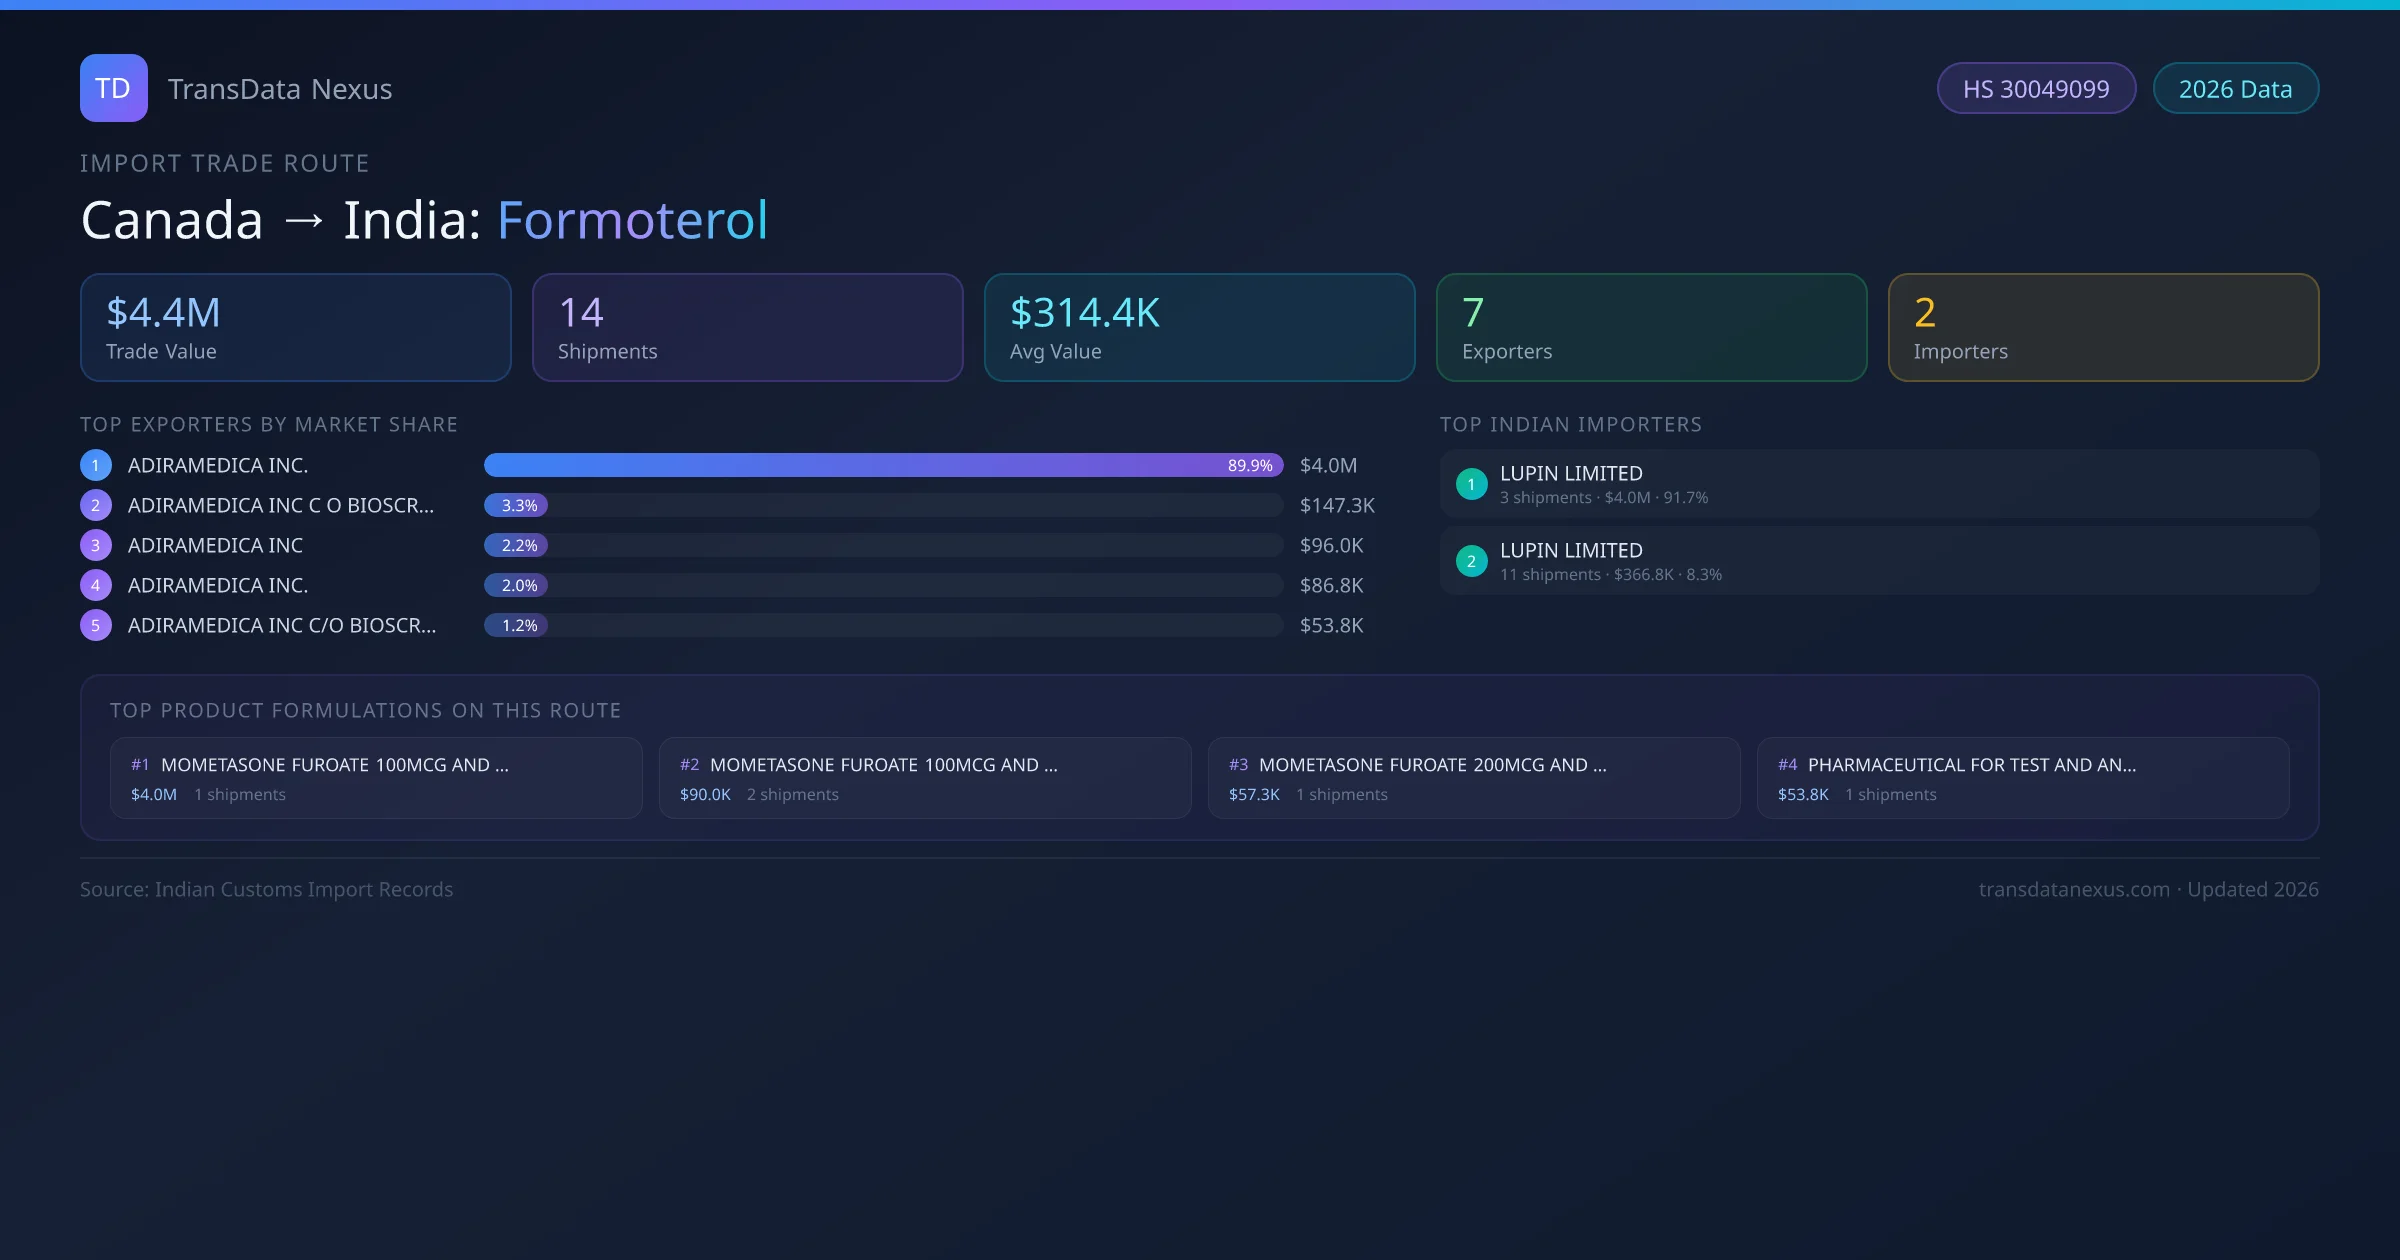Click green rank 1 importer badge
Viewport: 2400px width, 1260px height.
1471,484
